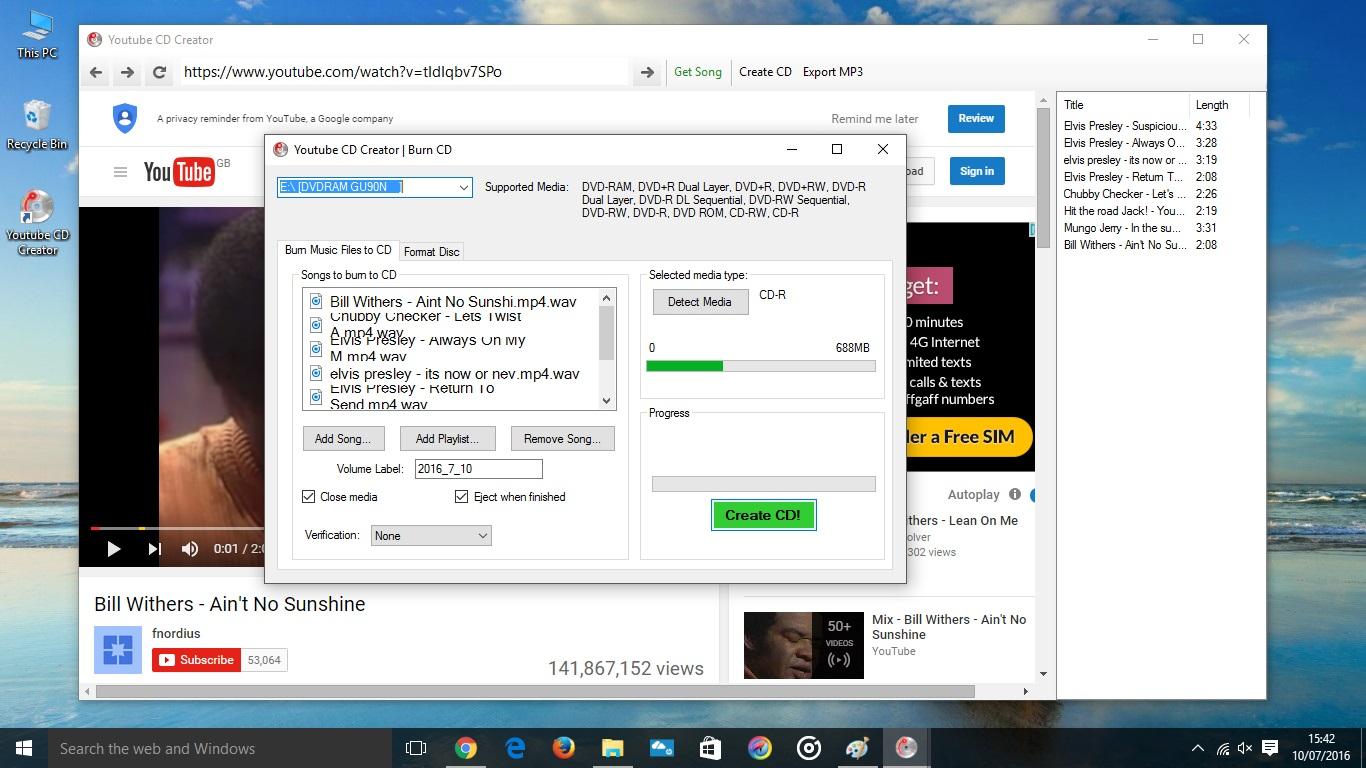Click the fnordius channel avatar
Viewport: 1366px width, 768px height.
point(118,649)
